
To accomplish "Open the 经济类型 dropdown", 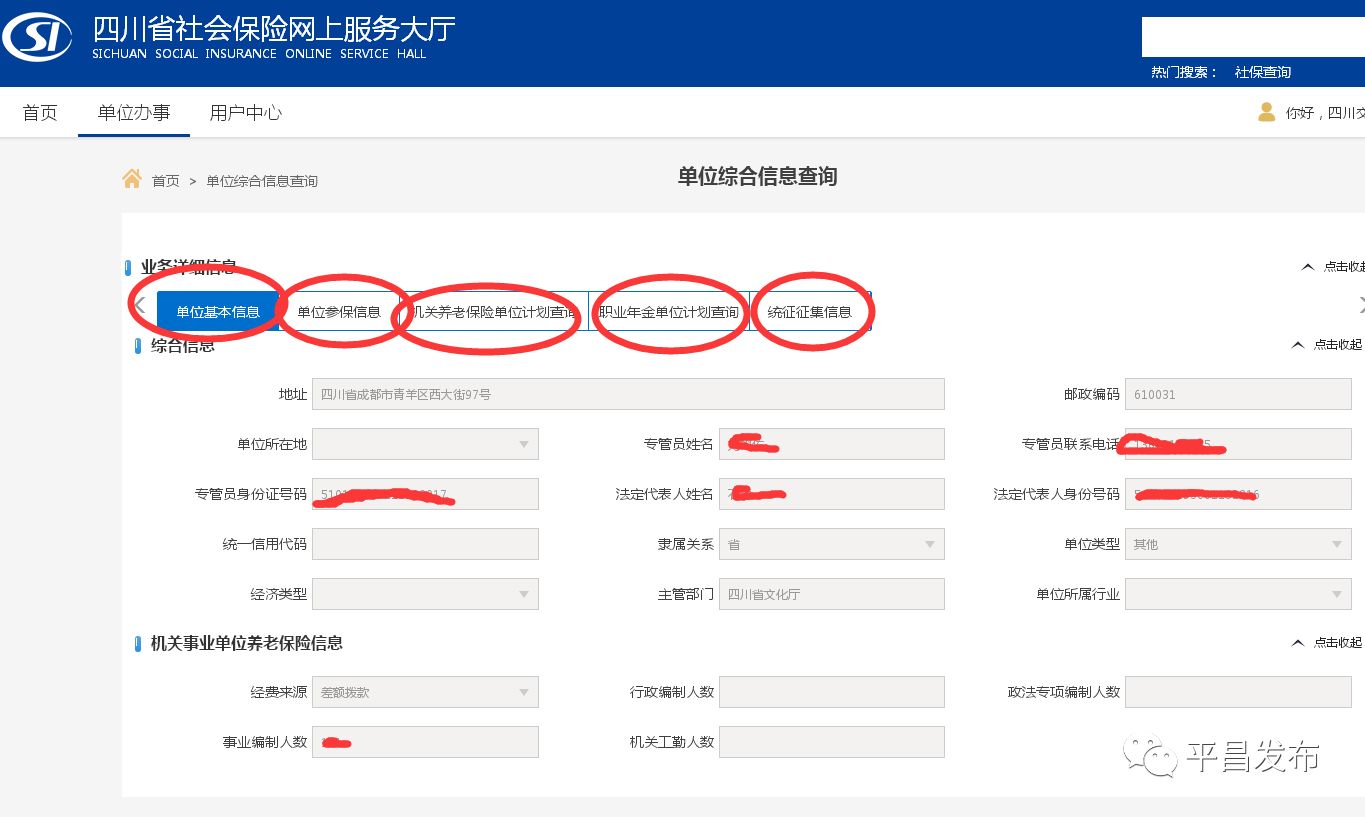I will tap(425, 594).
